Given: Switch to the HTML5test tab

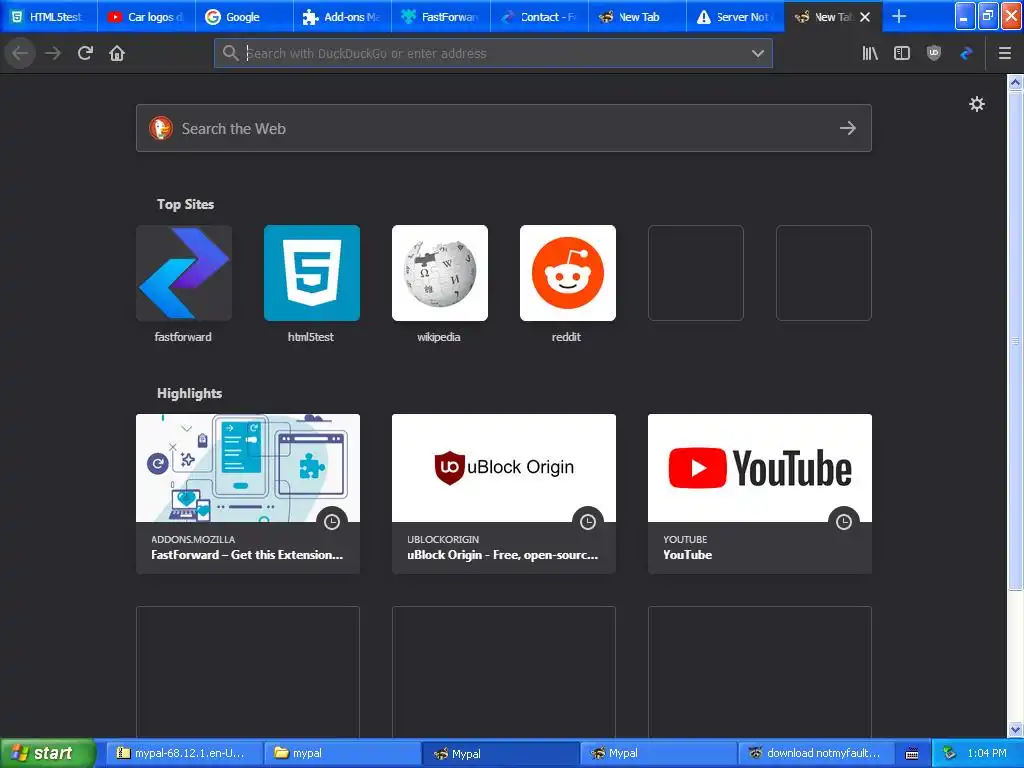Looking at the screenshot, I should click(x=49, y=17).
